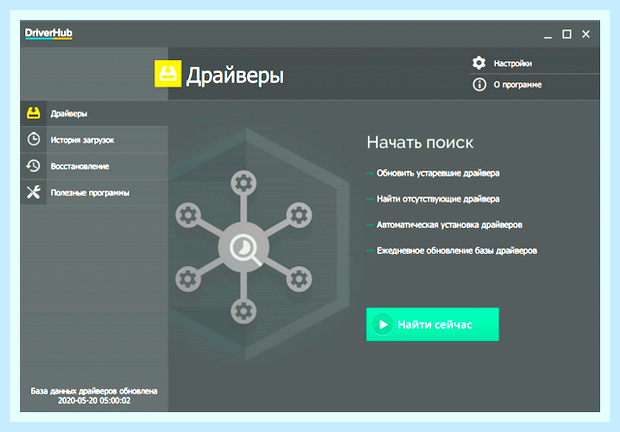Click the DriverHub logo in title bar

click(48, 33)
